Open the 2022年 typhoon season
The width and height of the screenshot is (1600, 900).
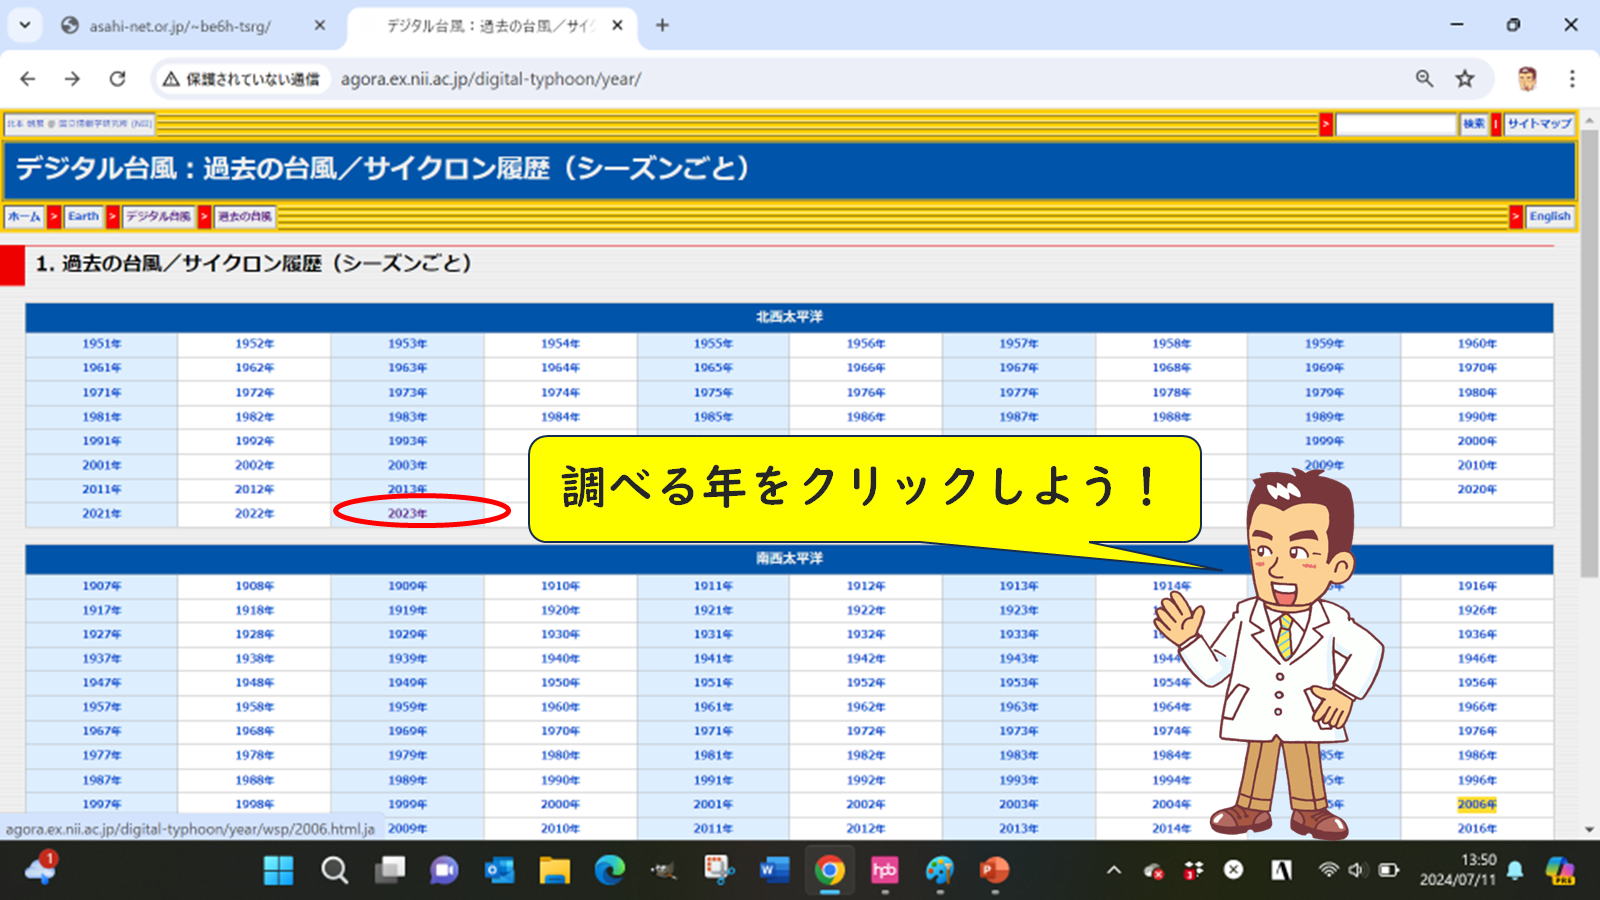254,514
